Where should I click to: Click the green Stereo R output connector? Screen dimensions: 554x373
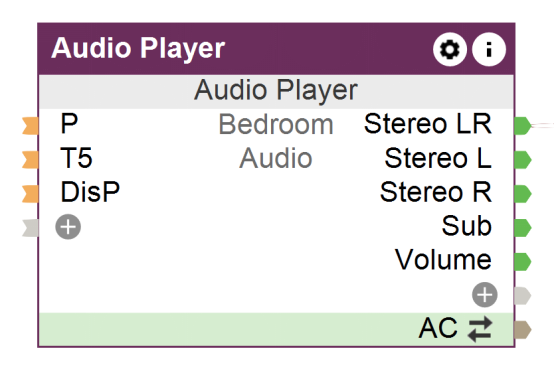click(x=523, y=194)
